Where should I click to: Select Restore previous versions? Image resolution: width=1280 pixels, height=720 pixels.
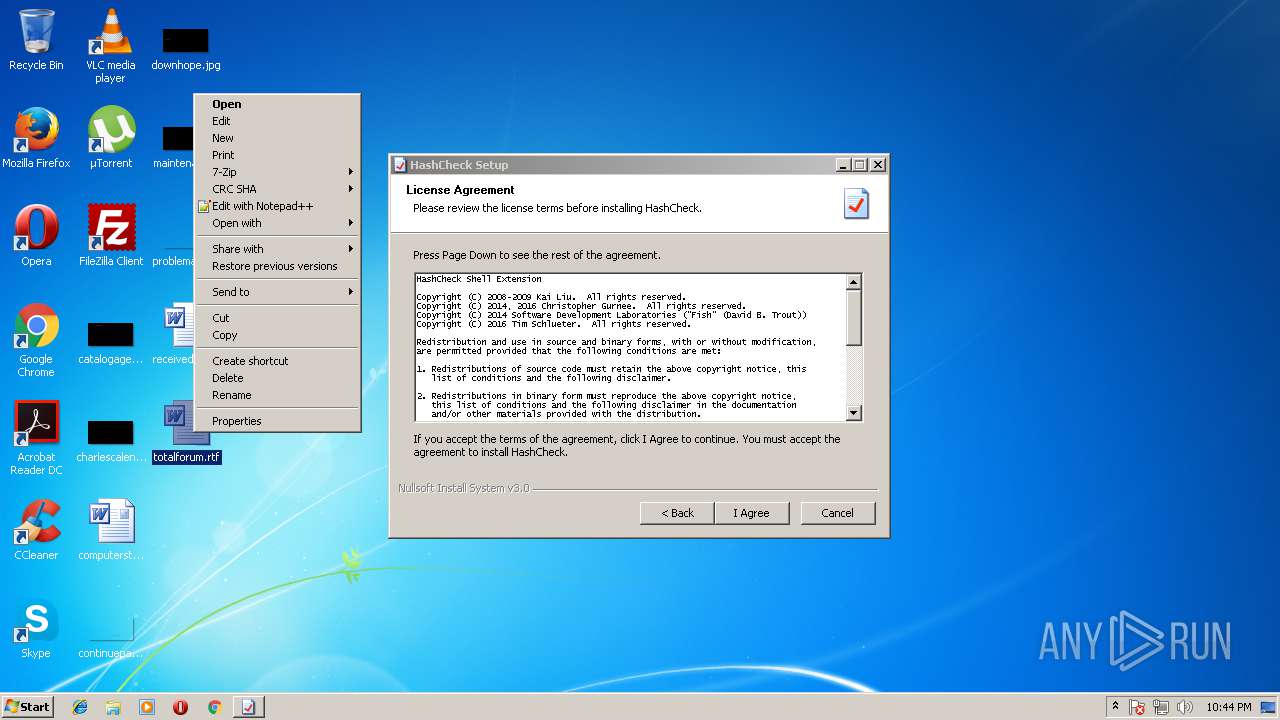click(277, 266)
